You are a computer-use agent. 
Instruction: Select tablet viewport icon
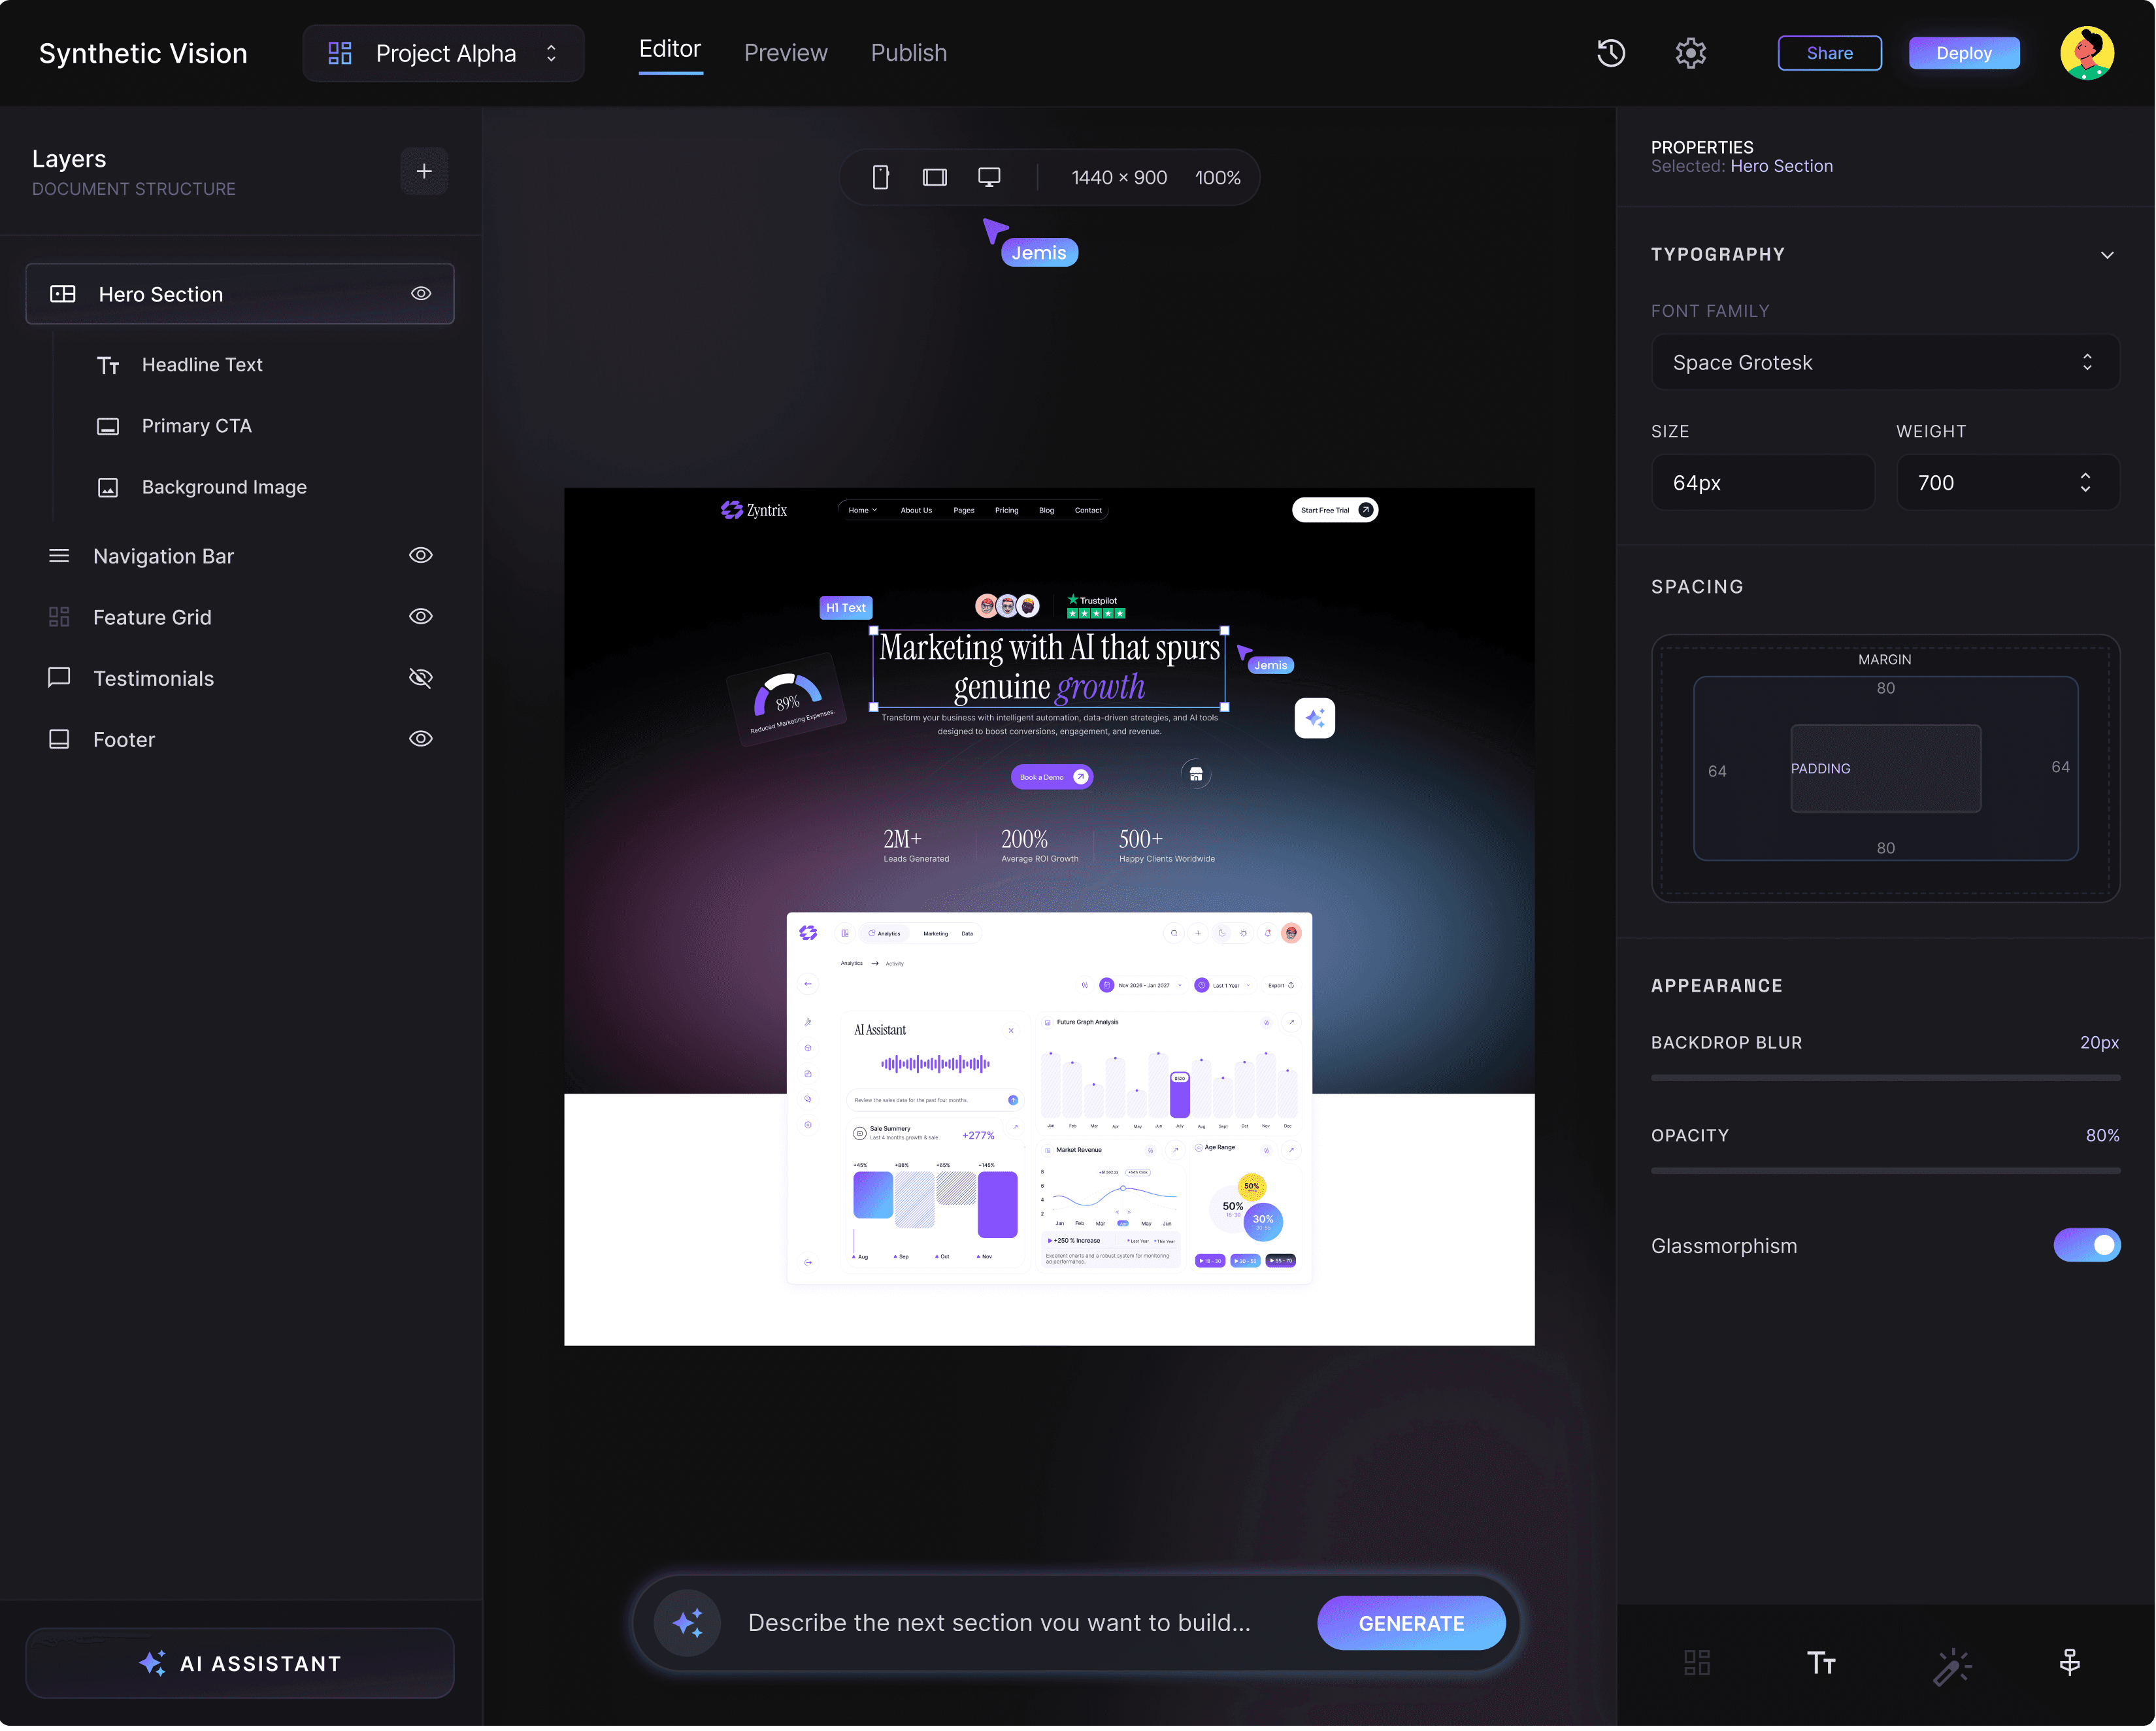point(934,177)
